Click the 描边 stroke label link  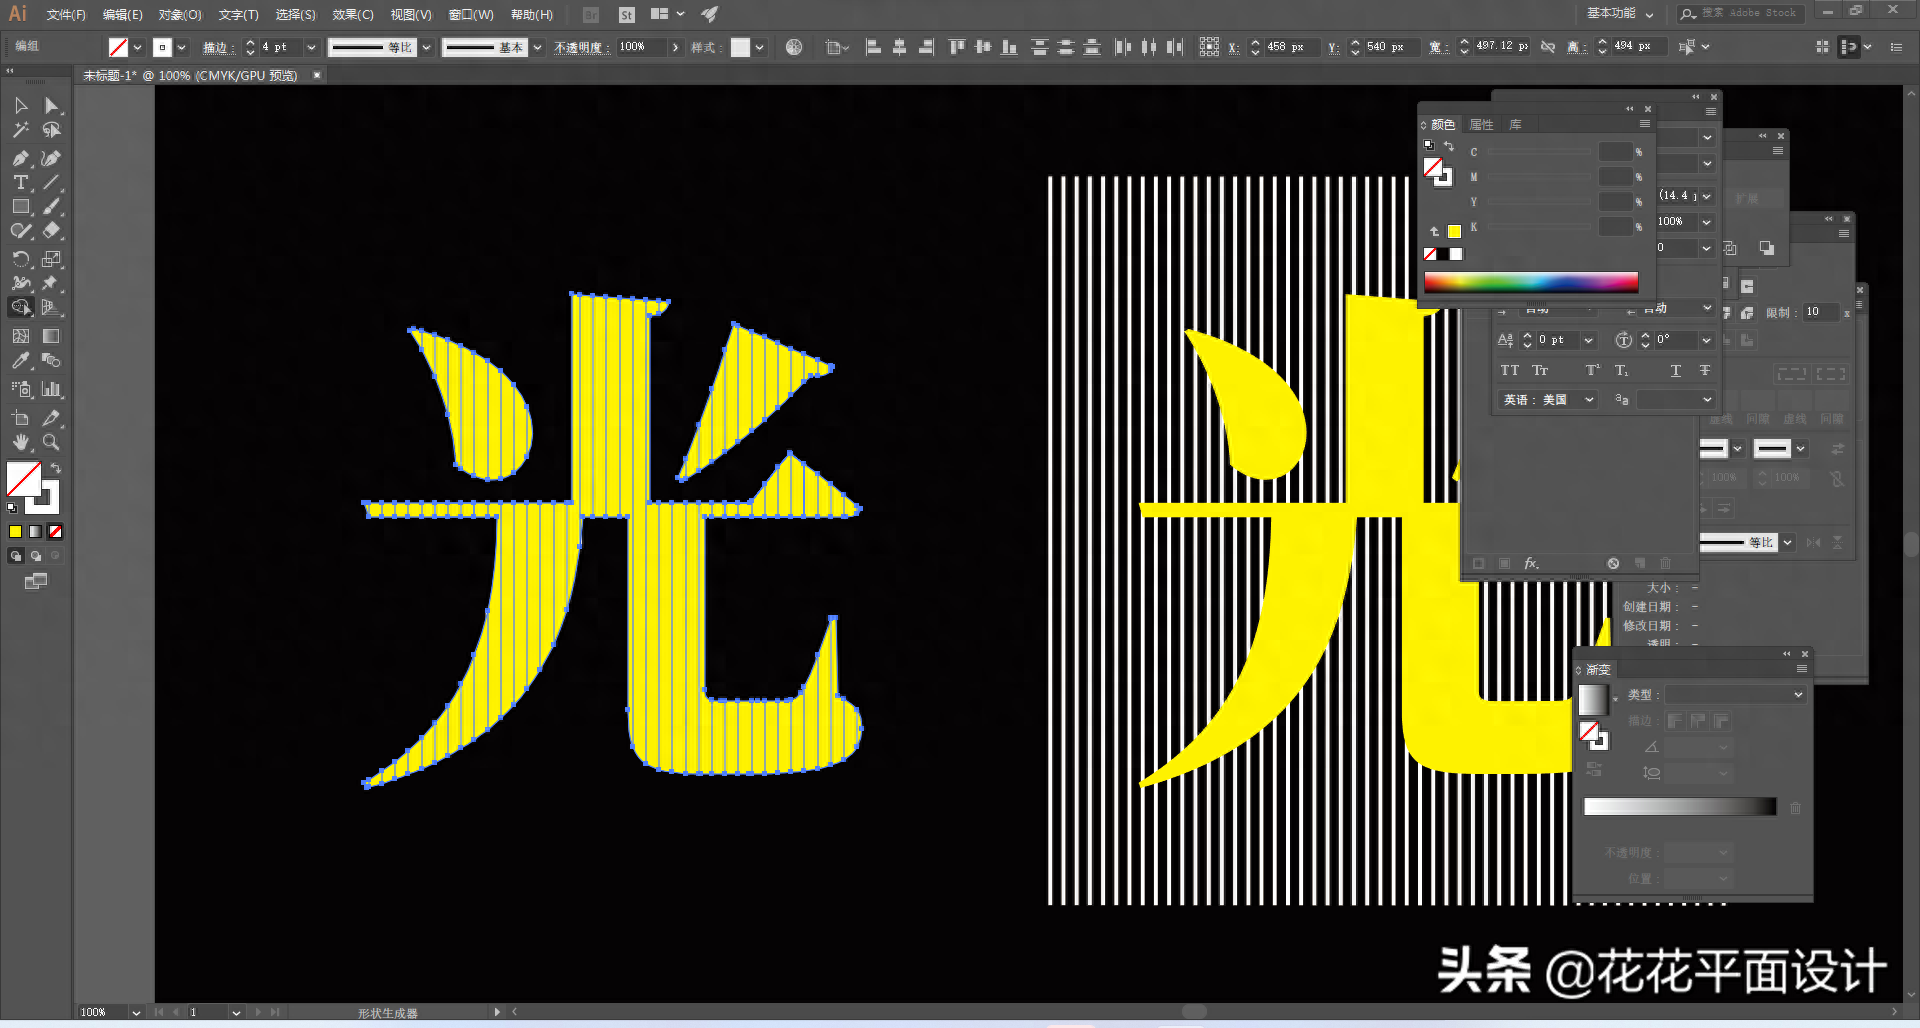(x=216, y=47)
